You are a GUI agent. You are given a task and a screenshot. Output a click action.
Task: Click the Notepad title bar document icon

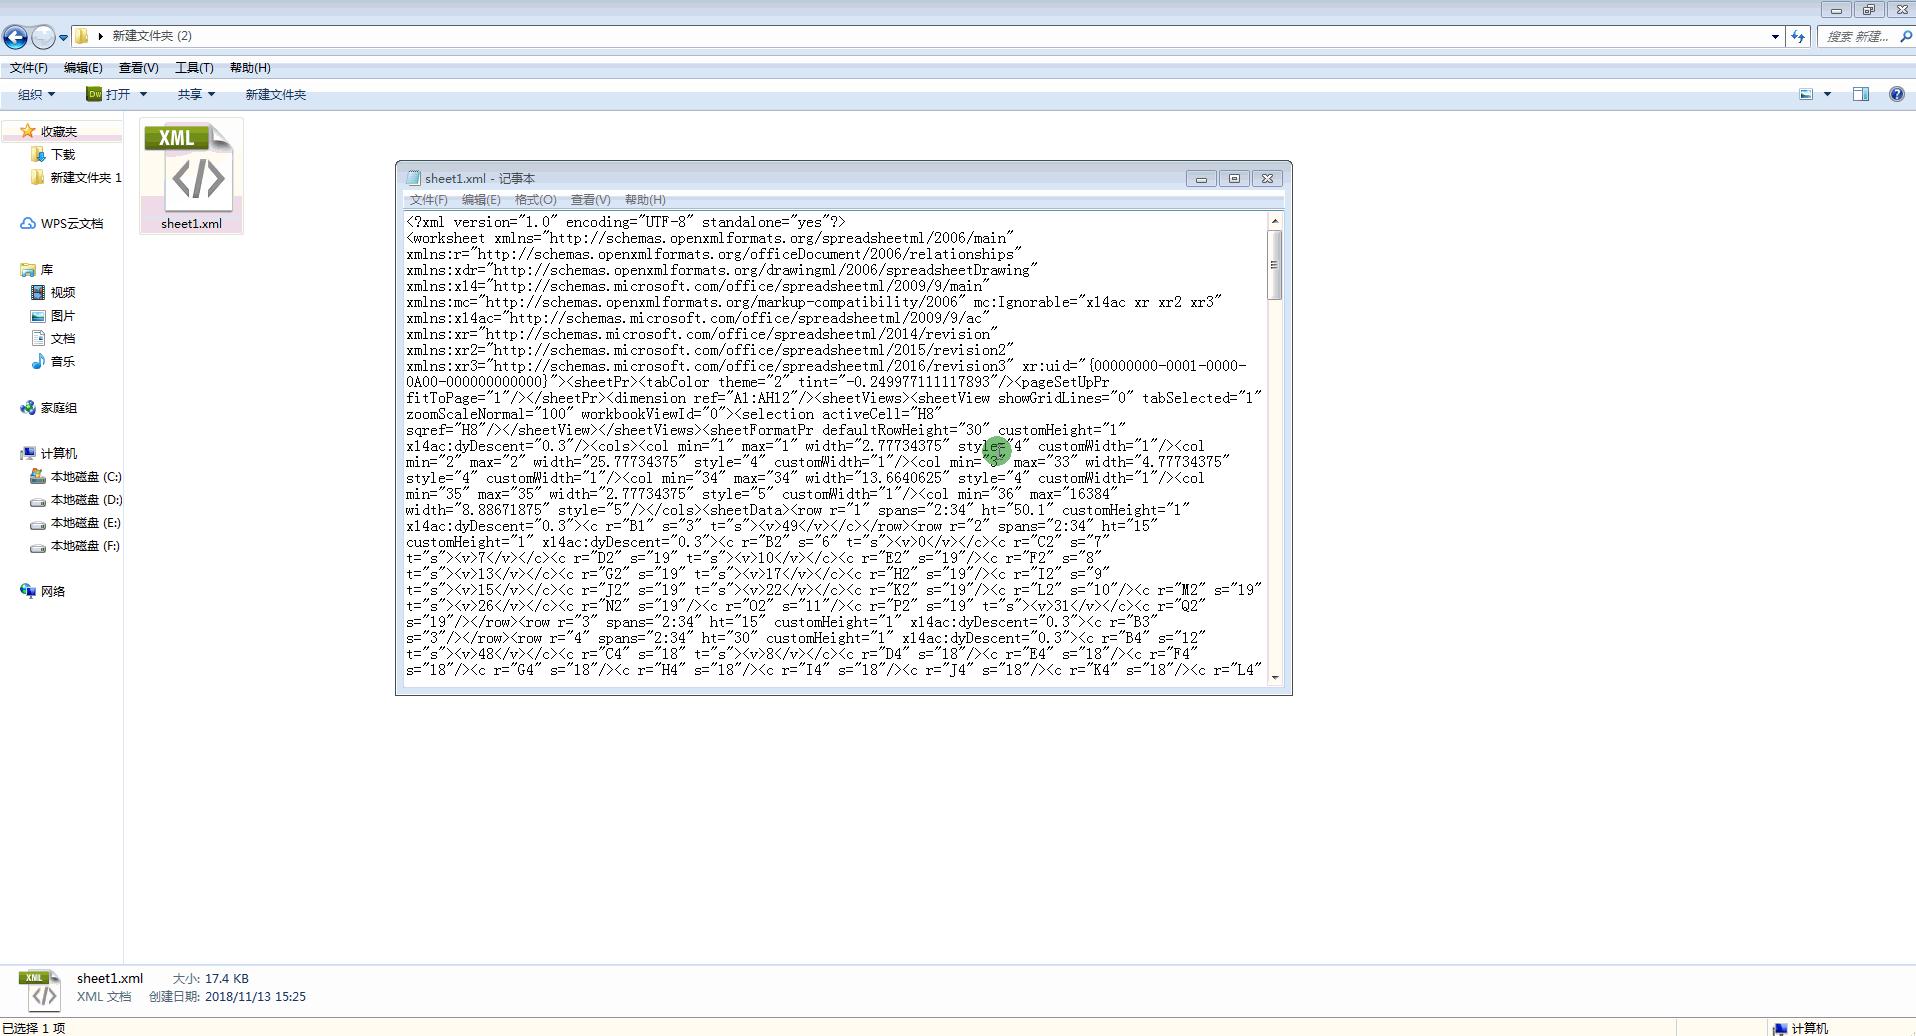pyautogui.click(x=413, y=178)
